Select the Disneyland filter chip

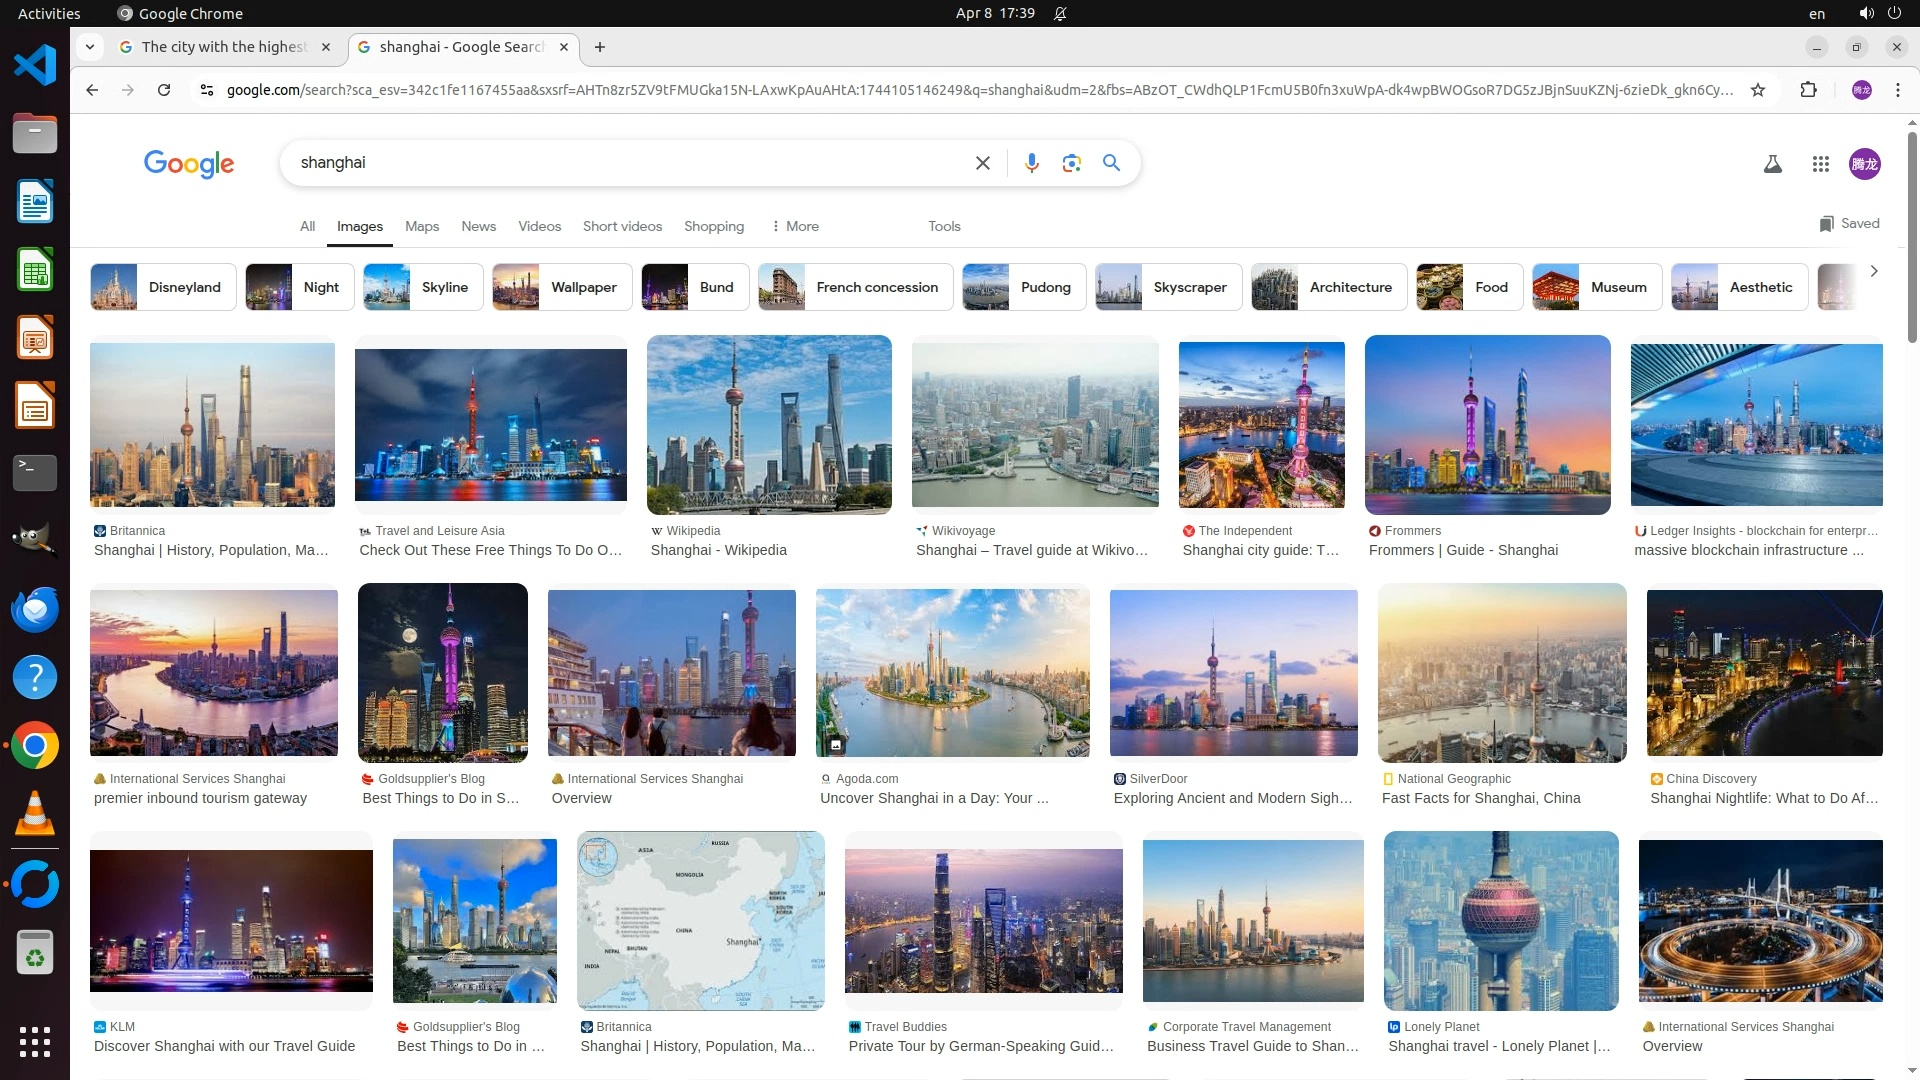[163, 287]
